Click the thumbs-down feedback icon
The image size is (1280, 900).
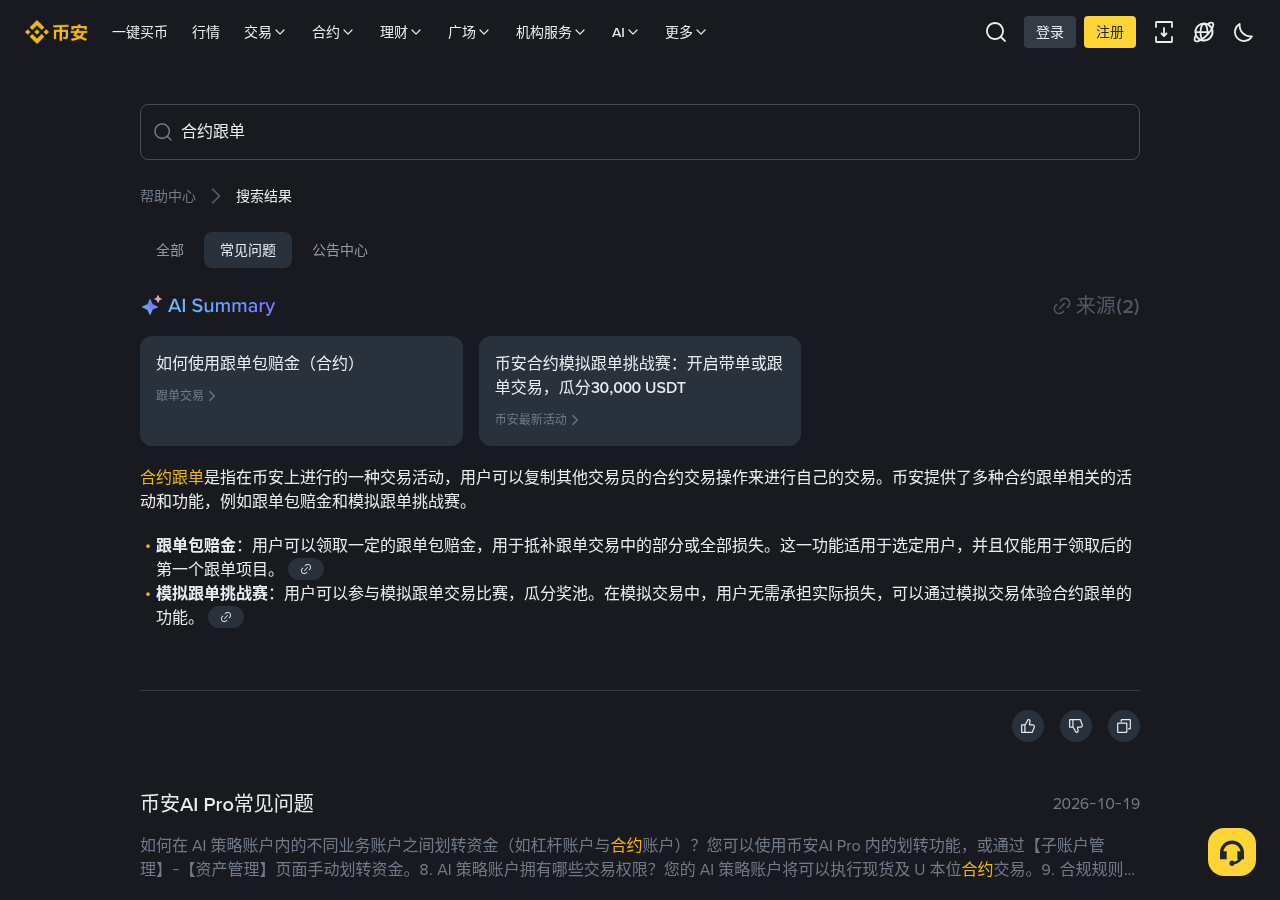[x=1076, y=726]
